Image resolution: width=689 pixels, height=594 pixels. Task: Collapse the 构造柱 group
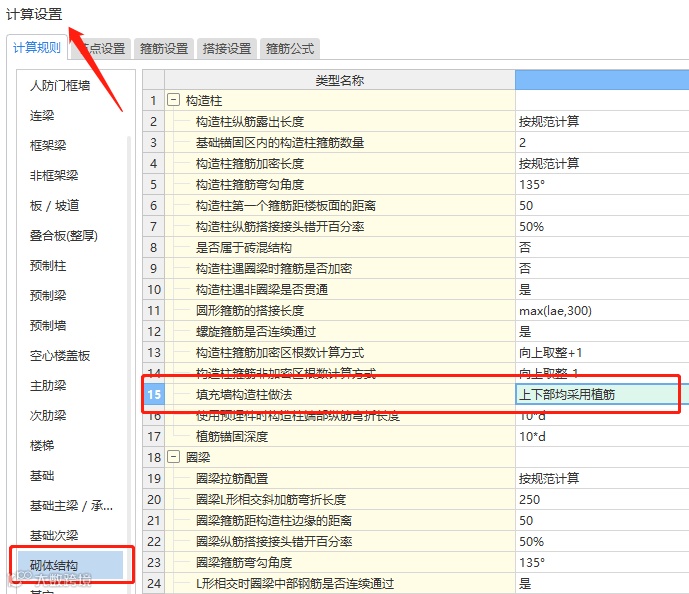coord(174,100)
